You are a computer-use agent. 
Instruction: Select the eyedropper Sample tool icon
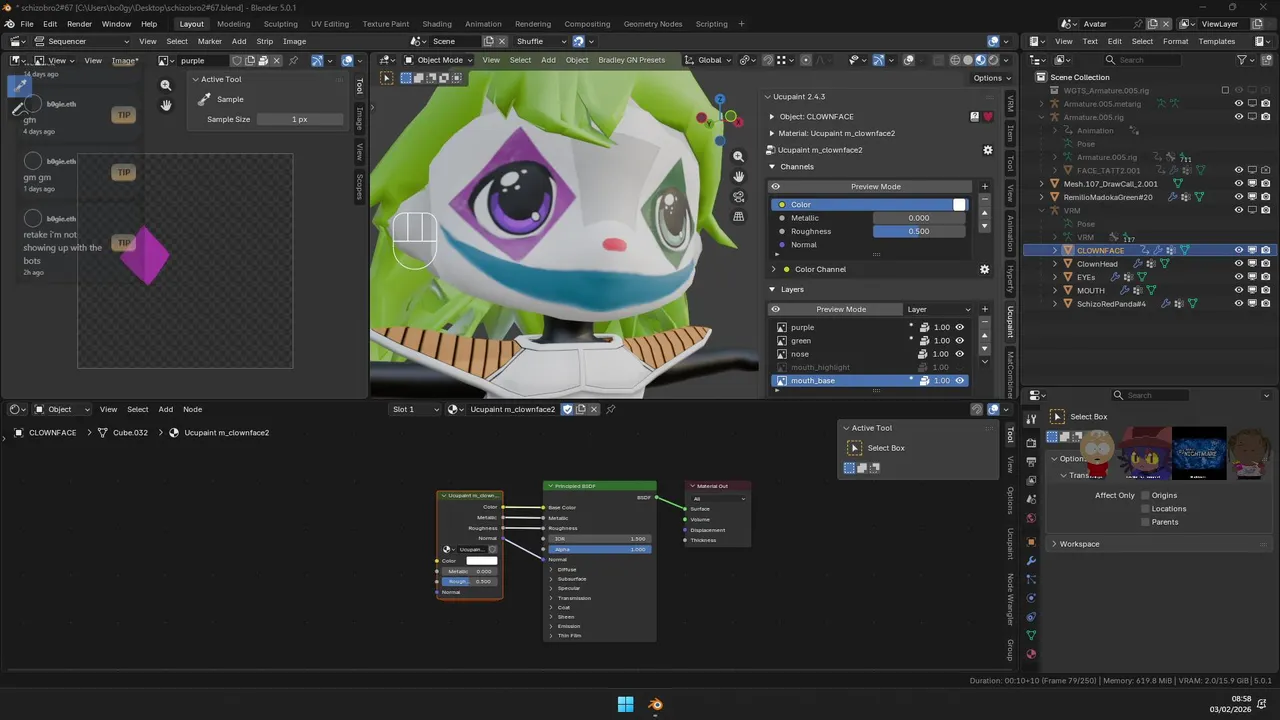(x=19, y=84)
